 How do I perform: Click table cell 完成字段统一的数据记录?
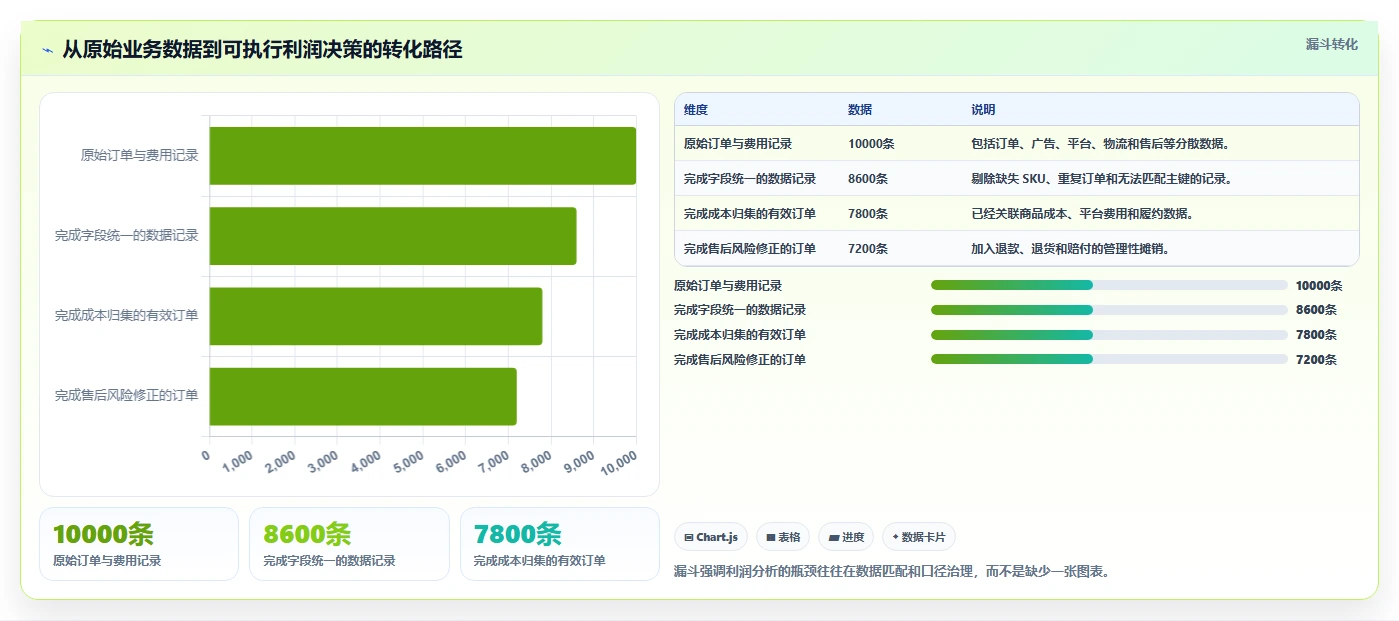pyautogui.click(x=750, y=179)
